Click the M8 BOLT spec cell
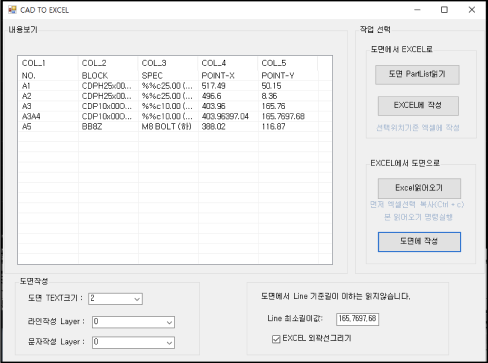 (x=168, y=127)
